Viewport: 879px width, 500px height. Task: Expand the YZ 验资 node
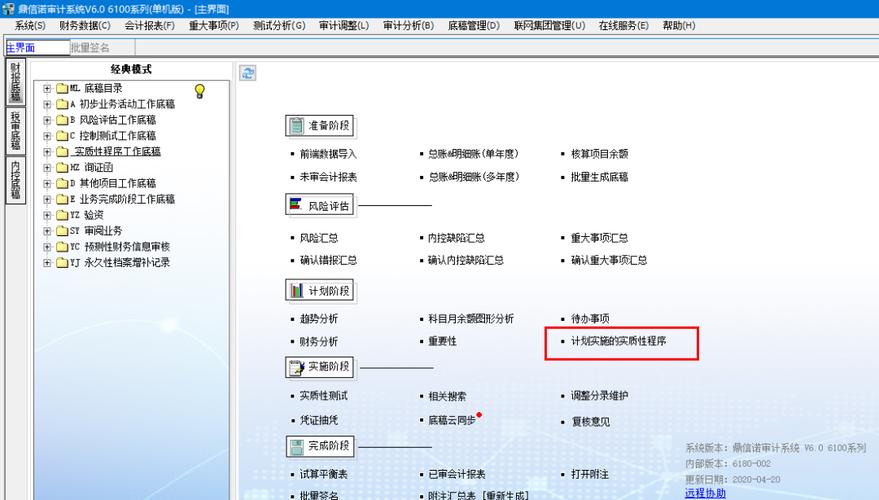click(x=47, y=215)
